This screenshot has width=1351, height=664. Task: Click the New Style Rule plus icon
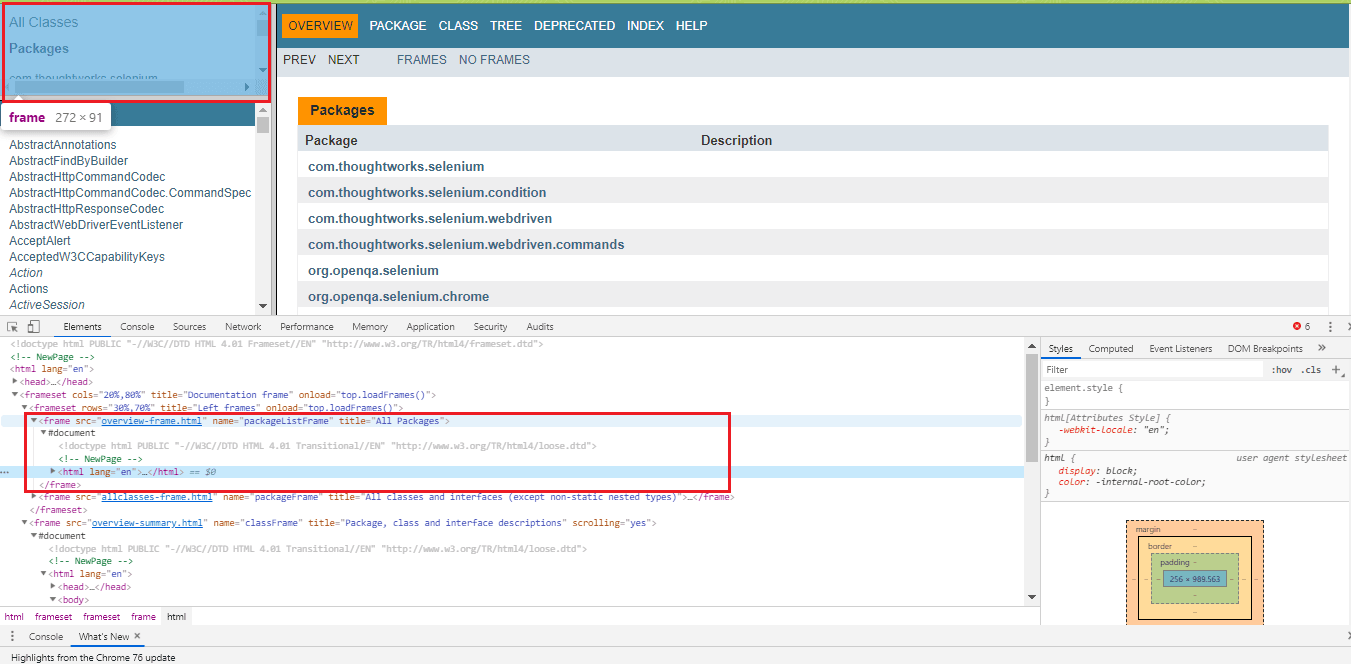(1336, 369)
